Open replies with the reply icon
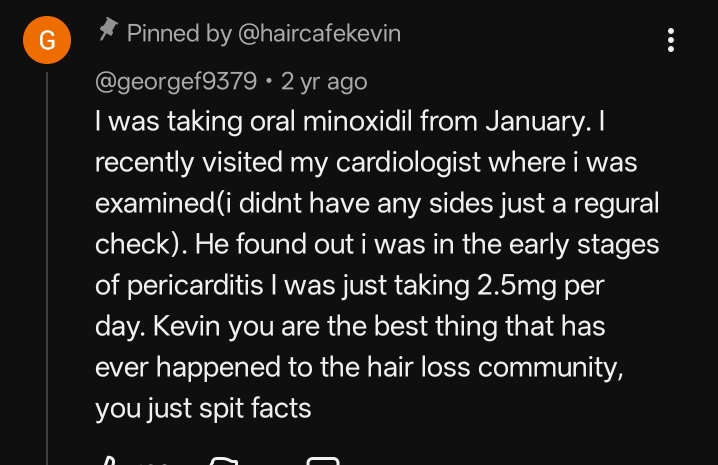The height and width of the screenshot is (465, 718). 322,461
